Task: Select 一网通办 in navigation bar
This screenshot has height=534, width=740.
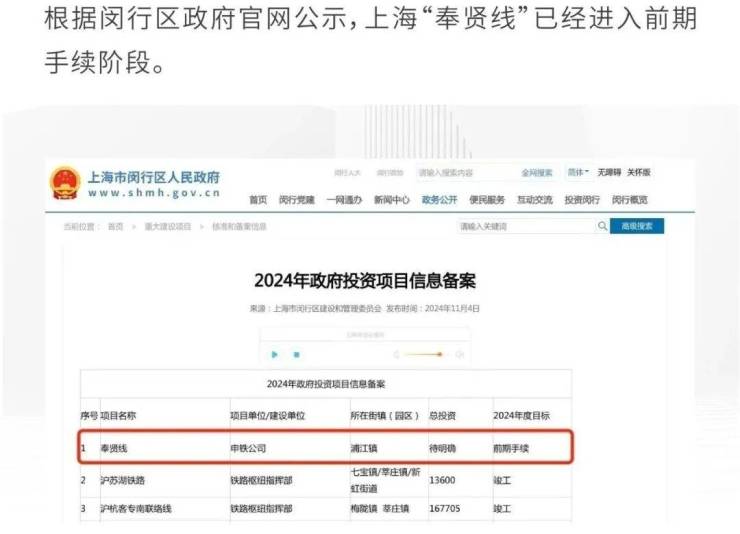Action: 344,200
